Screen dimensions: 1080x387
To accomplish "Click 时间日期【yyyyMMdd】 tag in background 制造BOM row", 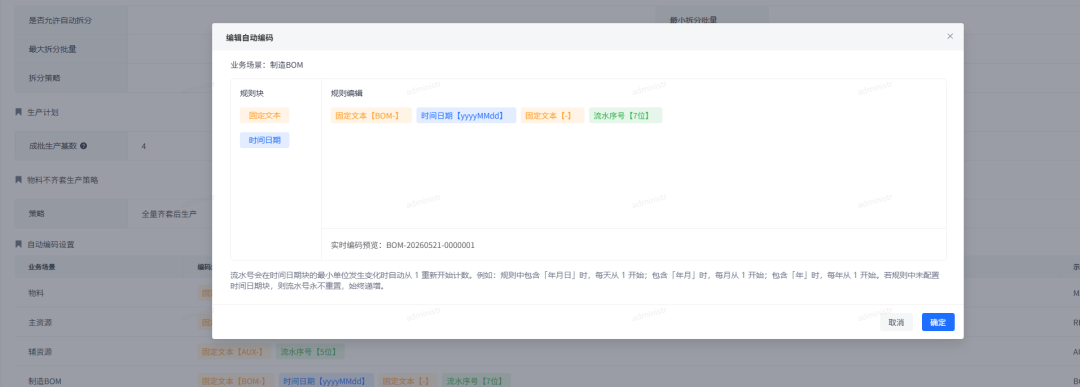I will pyautogui.click(x=326, y=381).
